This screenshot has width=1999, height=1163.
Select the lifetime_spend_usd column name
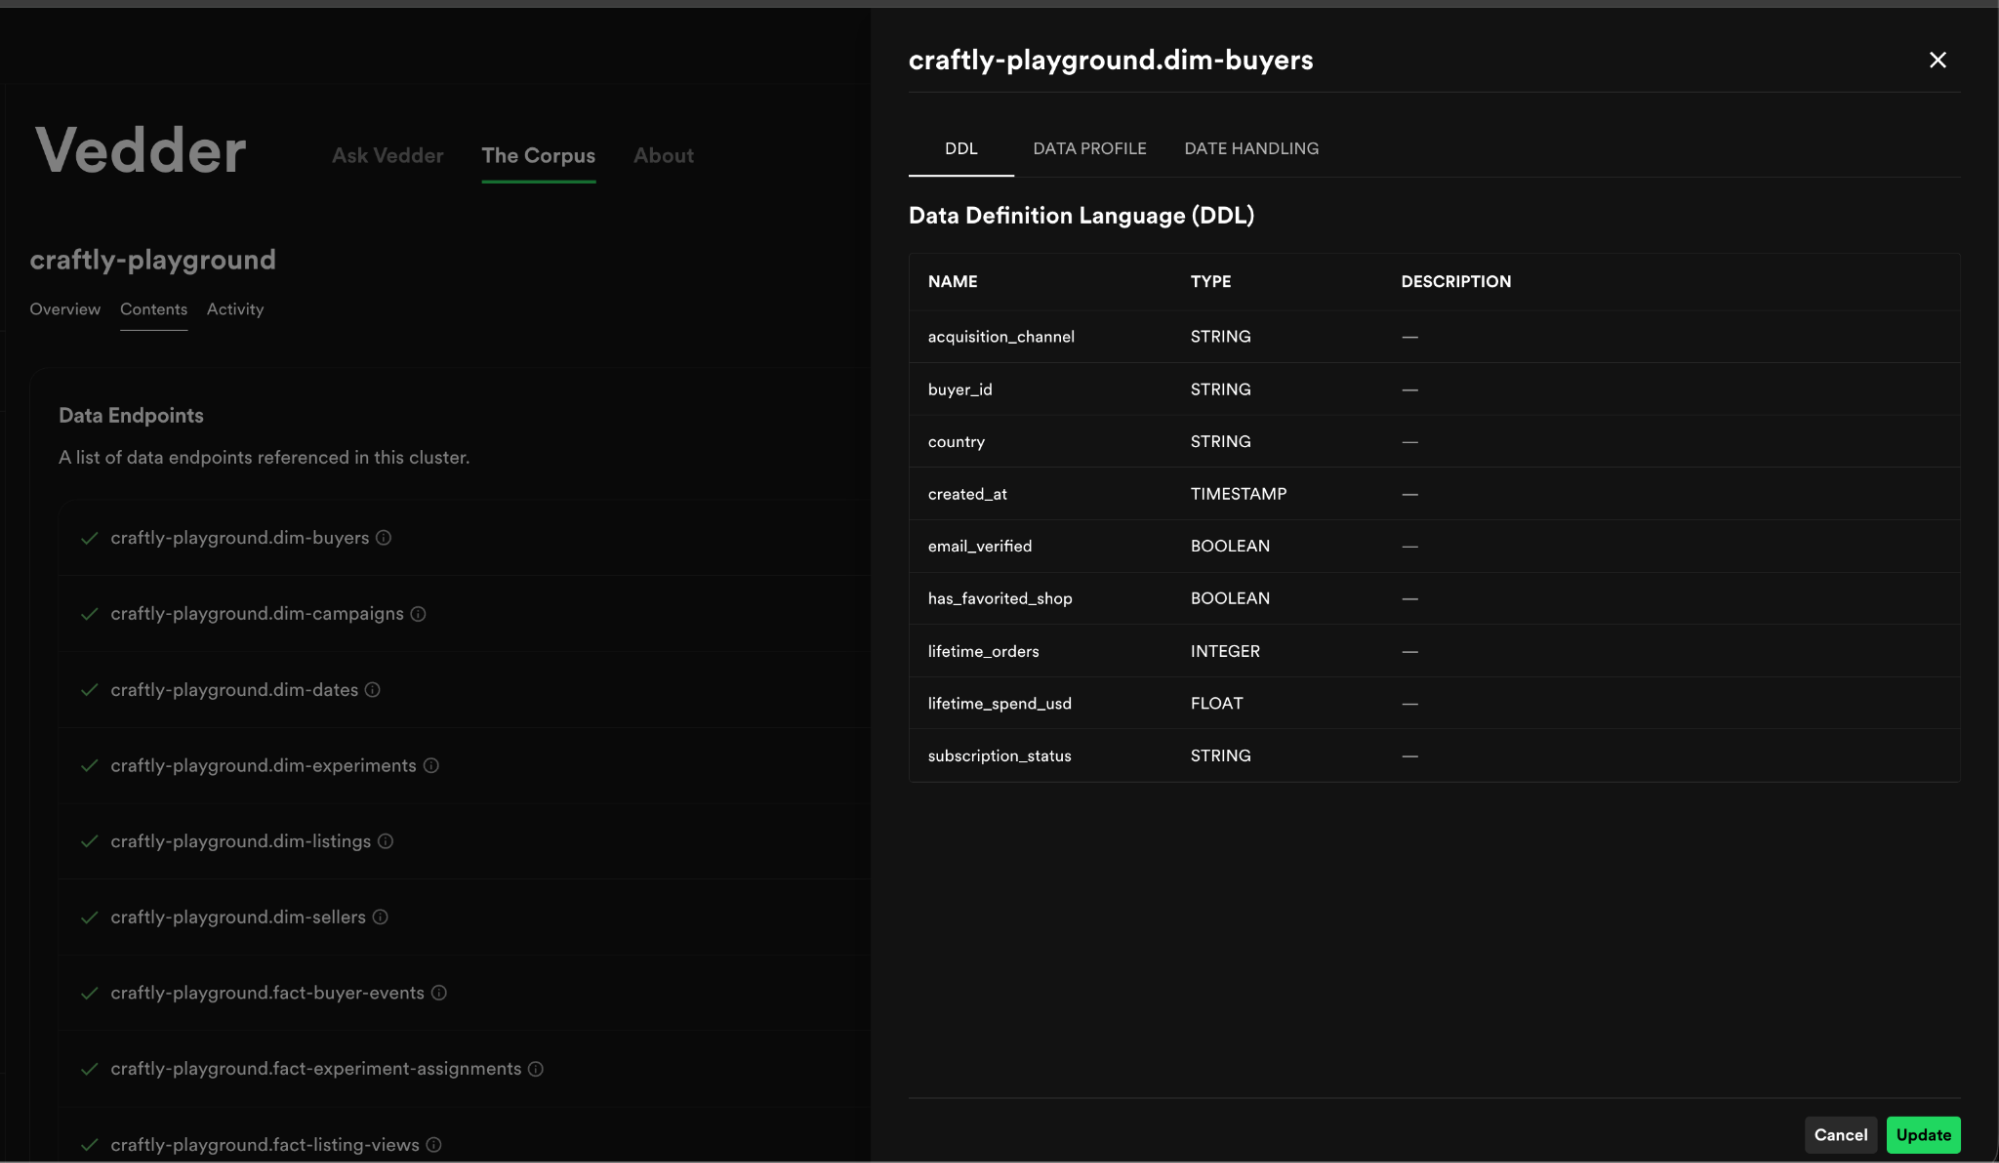[x=999, y=704]
